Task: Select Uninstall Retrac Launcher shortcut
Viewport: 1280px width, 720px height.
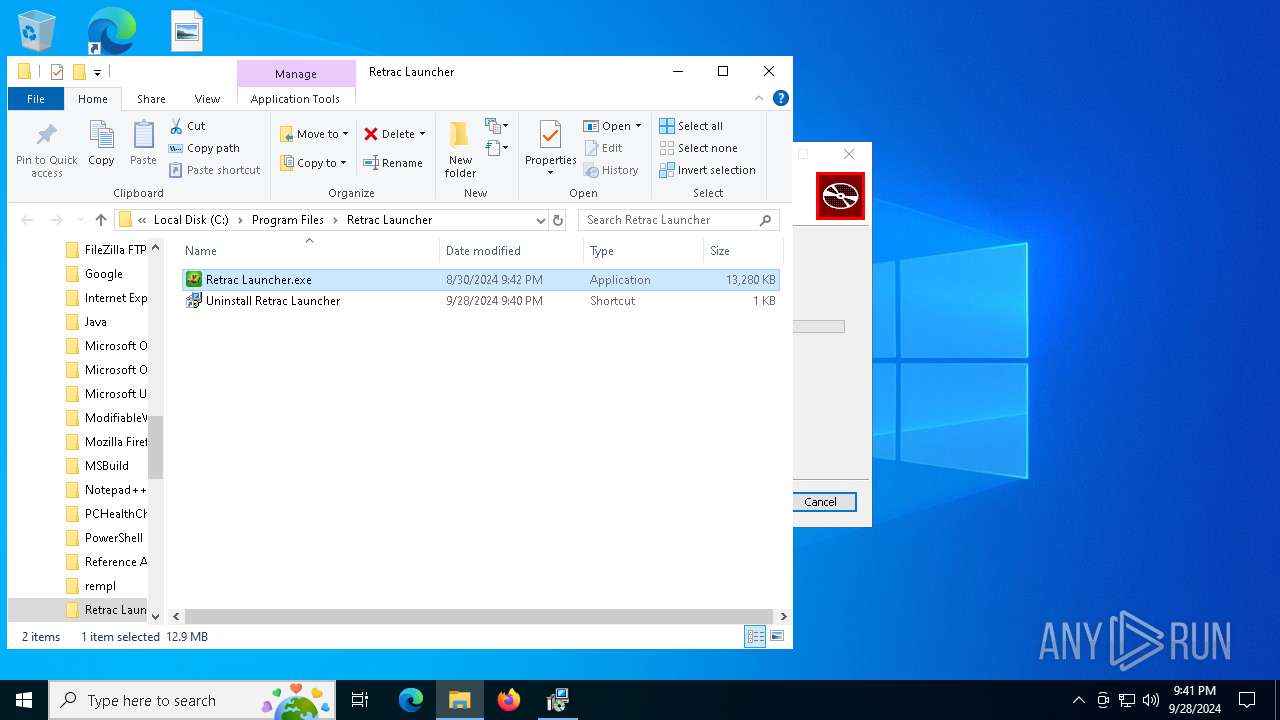Action: [x=481, y=301]
